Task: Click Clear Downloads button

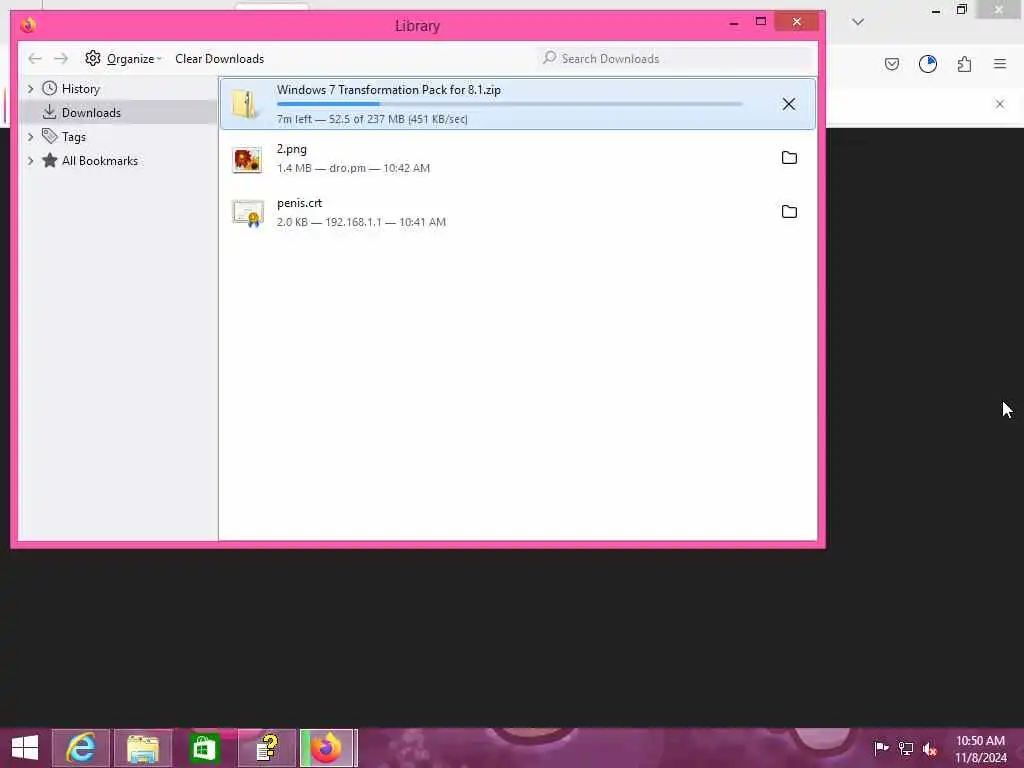Action: (219, 59)
